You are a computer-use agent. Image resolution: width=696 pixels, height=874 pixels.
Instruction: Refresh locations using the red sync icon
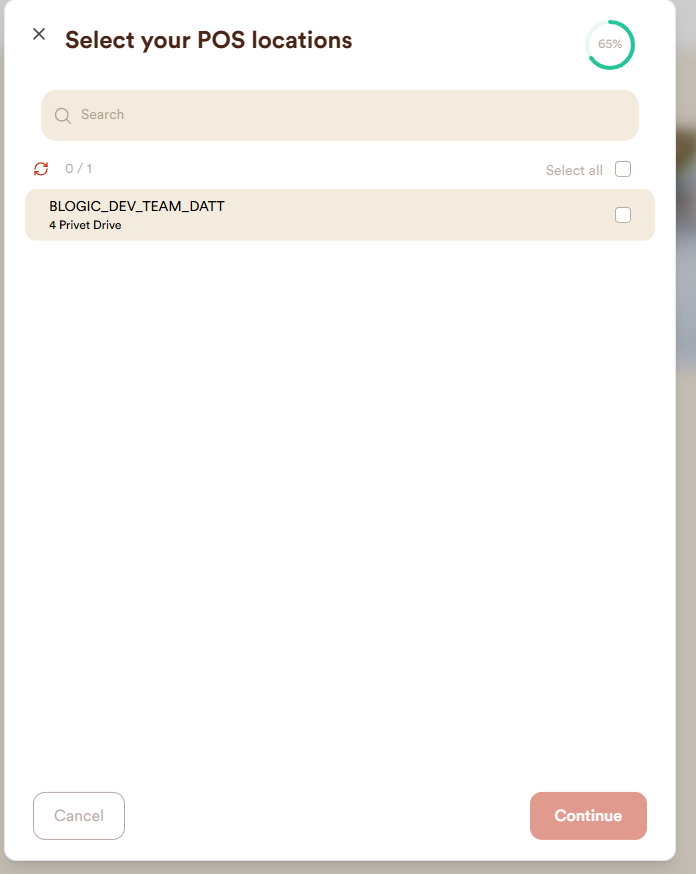41,168
